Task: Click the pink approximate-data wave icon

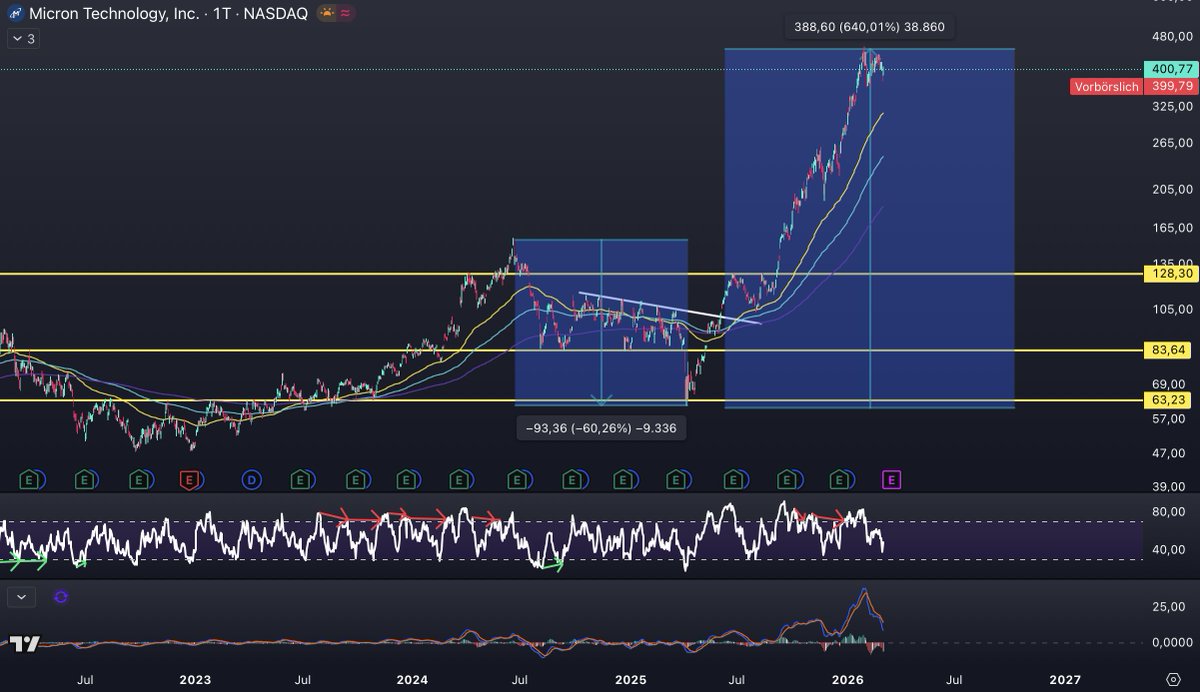Action: [x=345, y=14]
